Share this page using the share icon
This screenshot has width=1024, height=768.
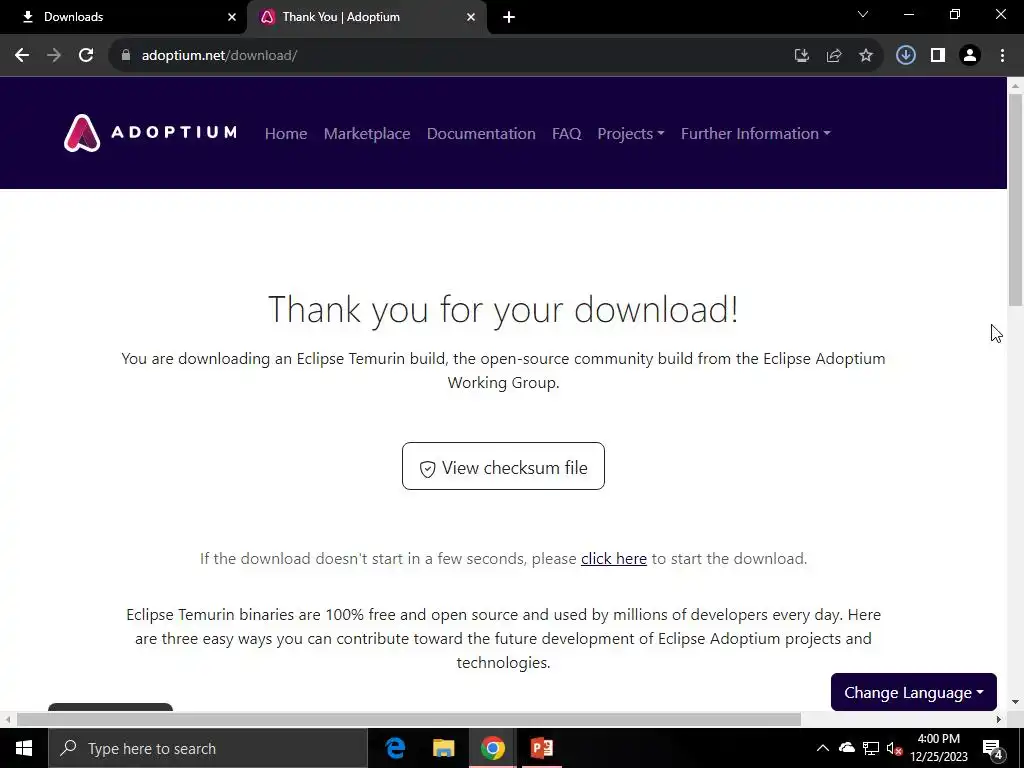(834, 56)
